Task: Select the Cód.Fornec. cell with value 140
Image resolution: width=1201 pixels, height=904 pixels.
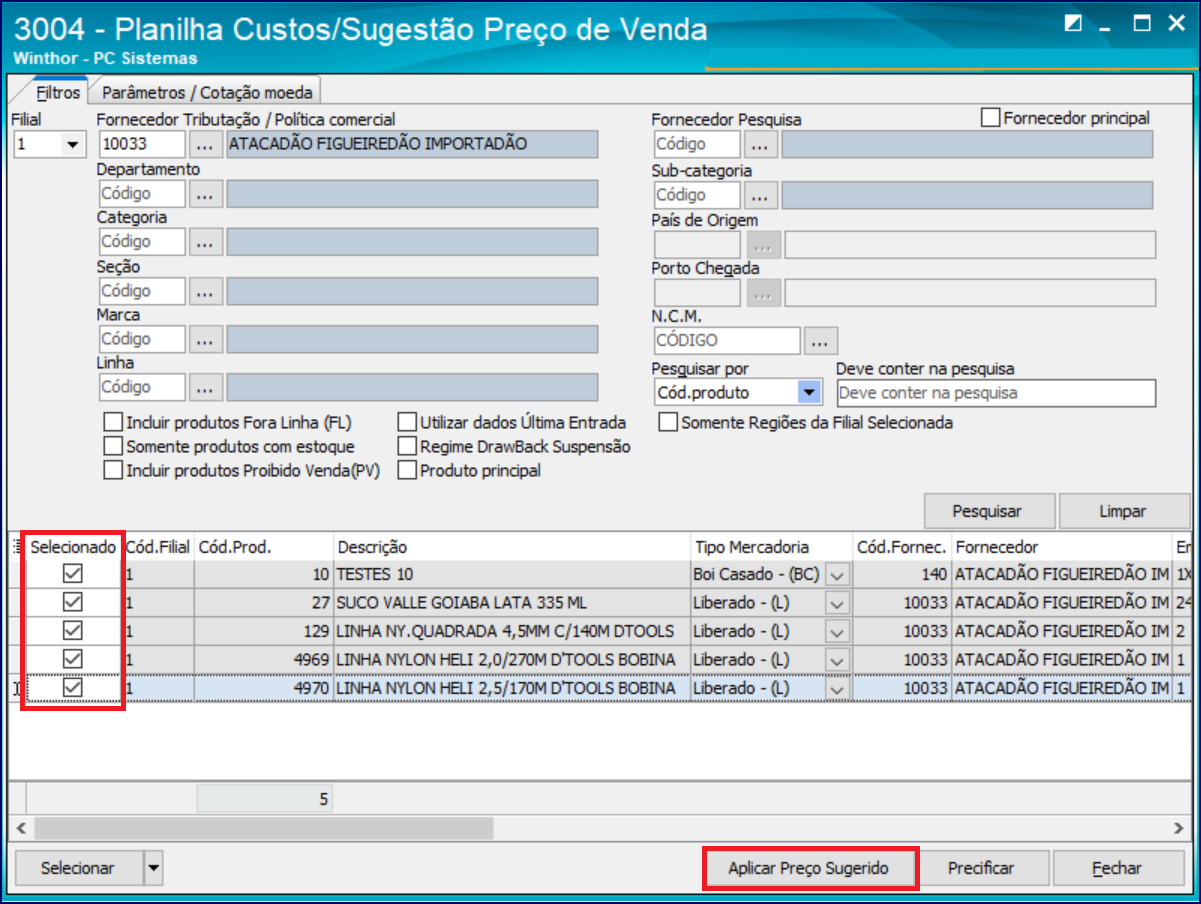Action: 902,575
